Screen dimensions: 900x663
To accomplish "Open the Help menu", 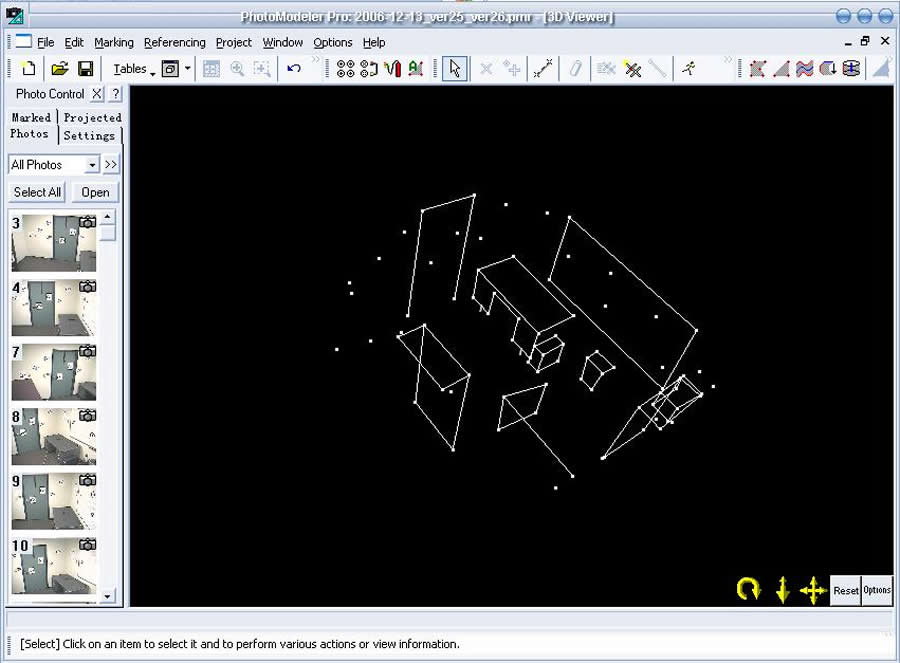I will 374,42.
